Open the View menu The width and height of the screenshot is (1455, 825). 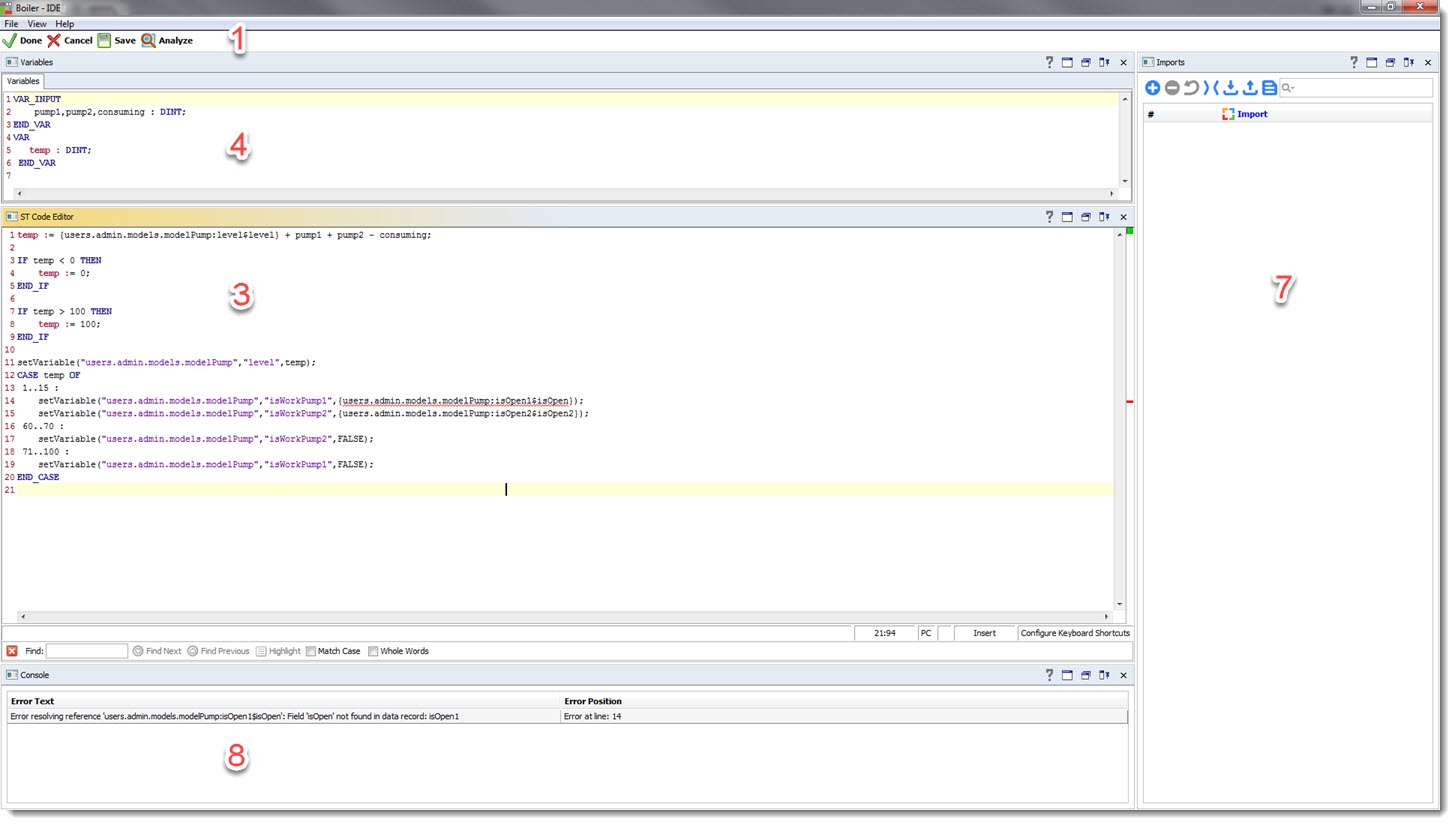tap(37, 24)
